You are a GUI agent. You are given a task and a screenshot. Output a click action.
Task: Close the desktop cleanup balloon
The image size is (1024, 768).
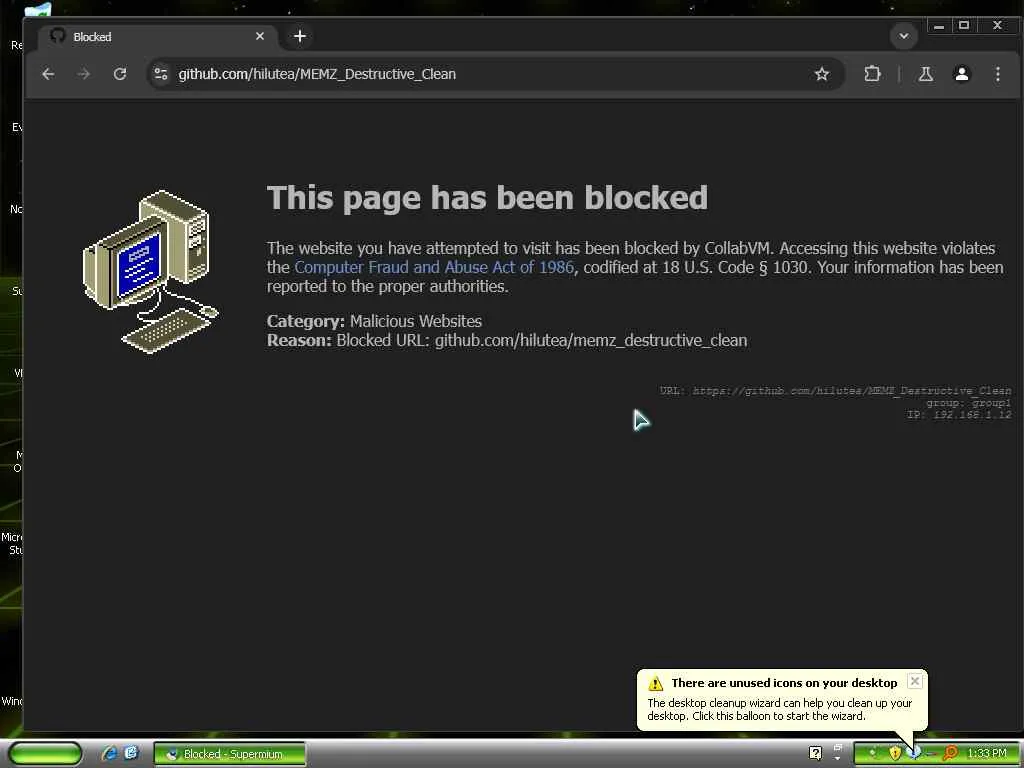click(915, 681)
